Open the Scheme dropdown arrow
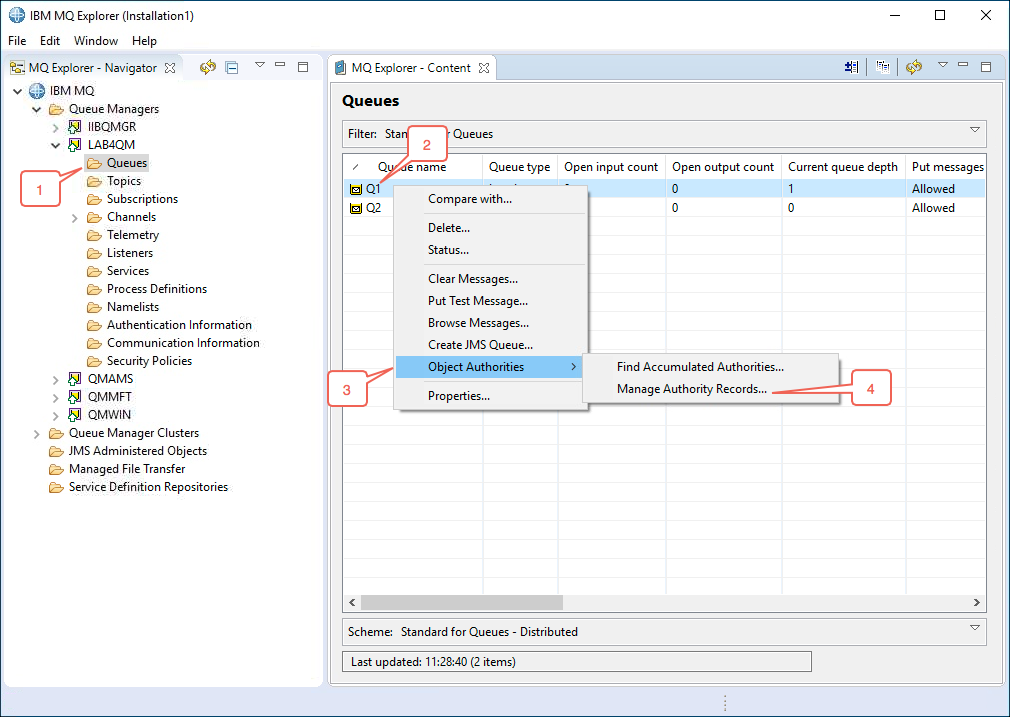1010x717 pixels. coord(975,627)
